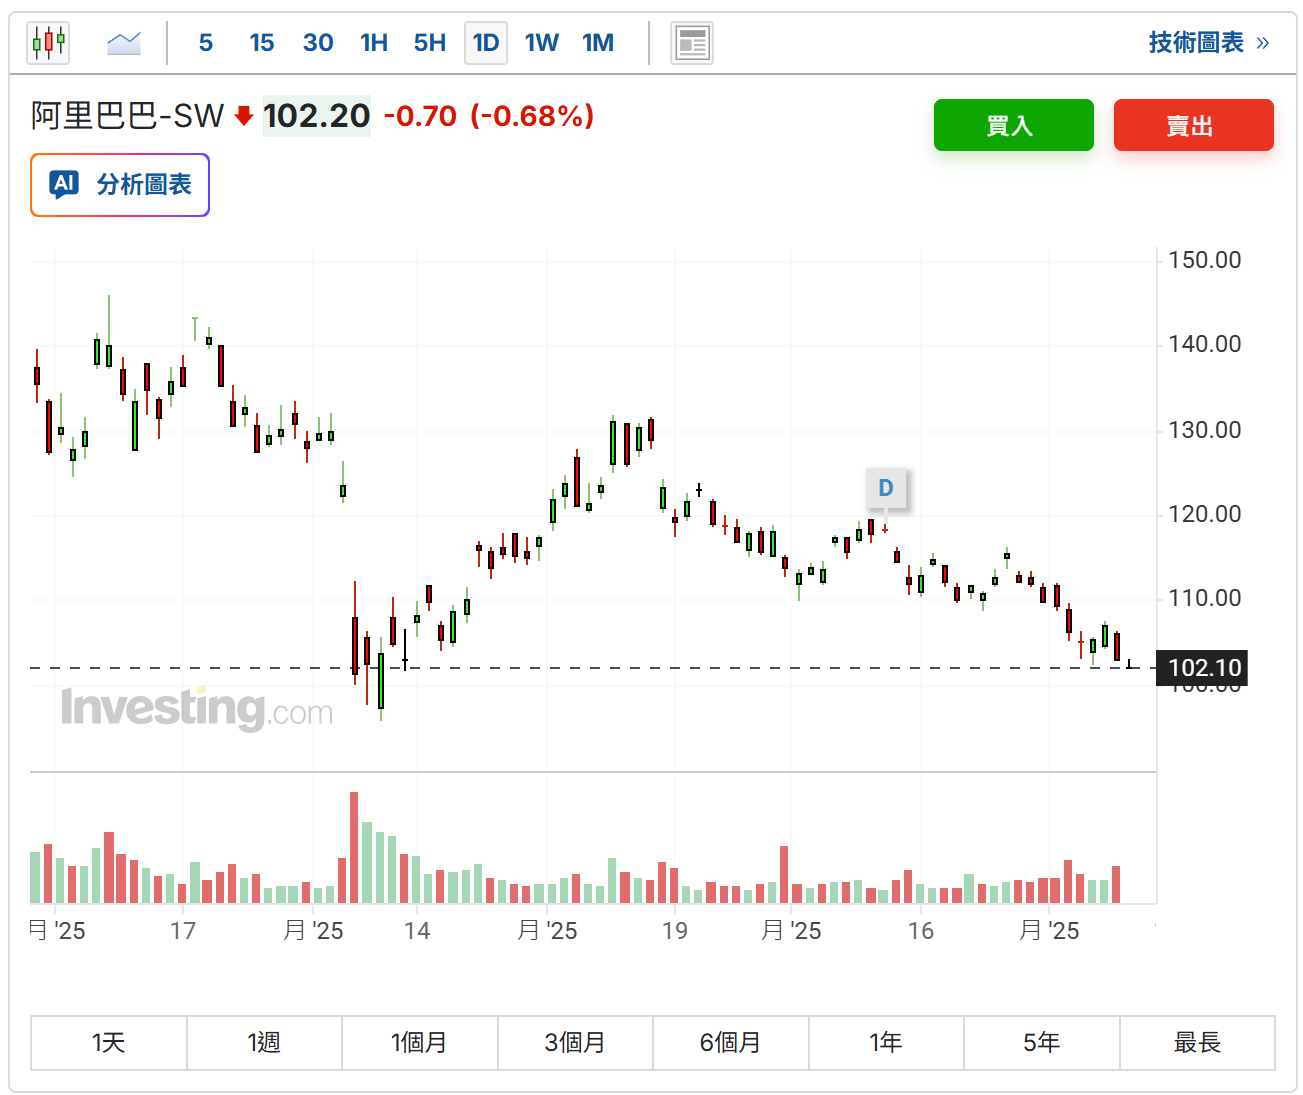
Task: Click the 150.00 axis price label
Action: click(1204, 260)
